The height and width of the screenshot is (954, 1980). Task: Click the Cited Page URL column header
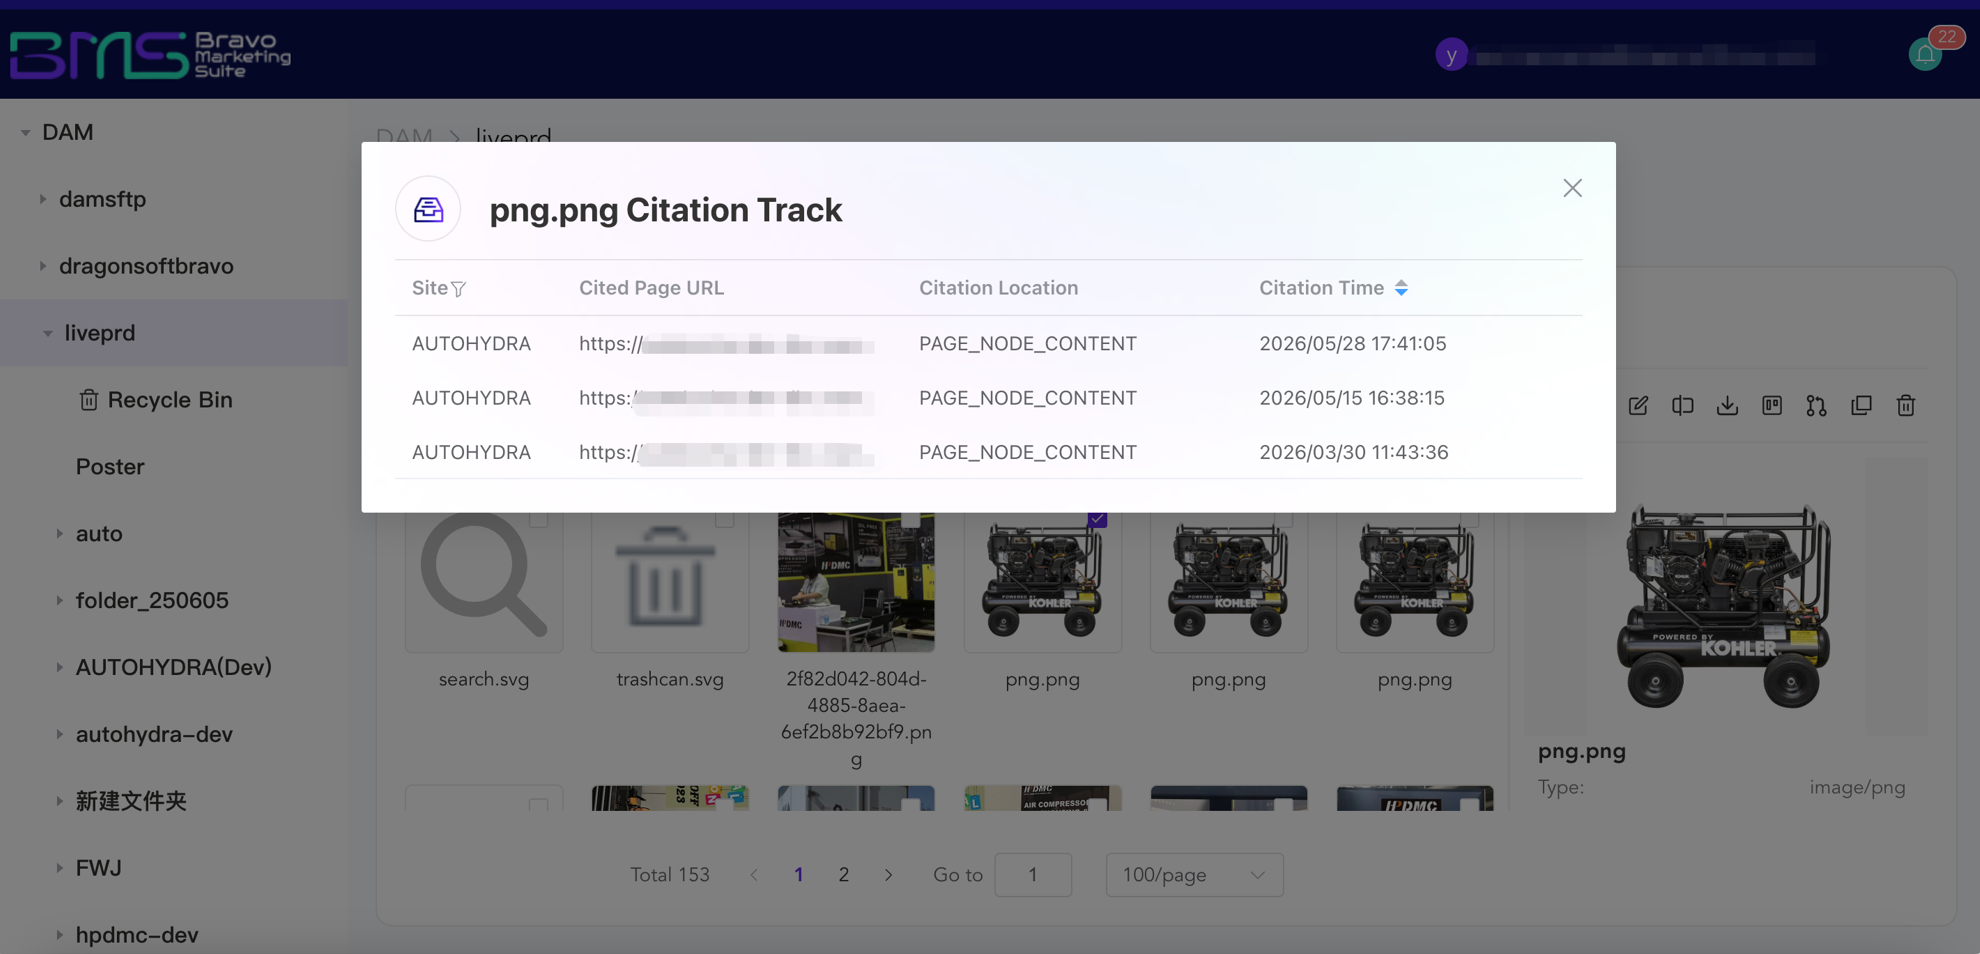coord(651,288)
